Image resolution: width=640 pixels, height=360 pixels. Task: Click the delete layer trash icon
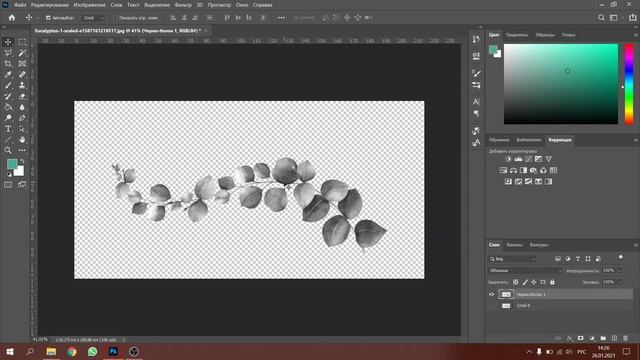point(625,338)
